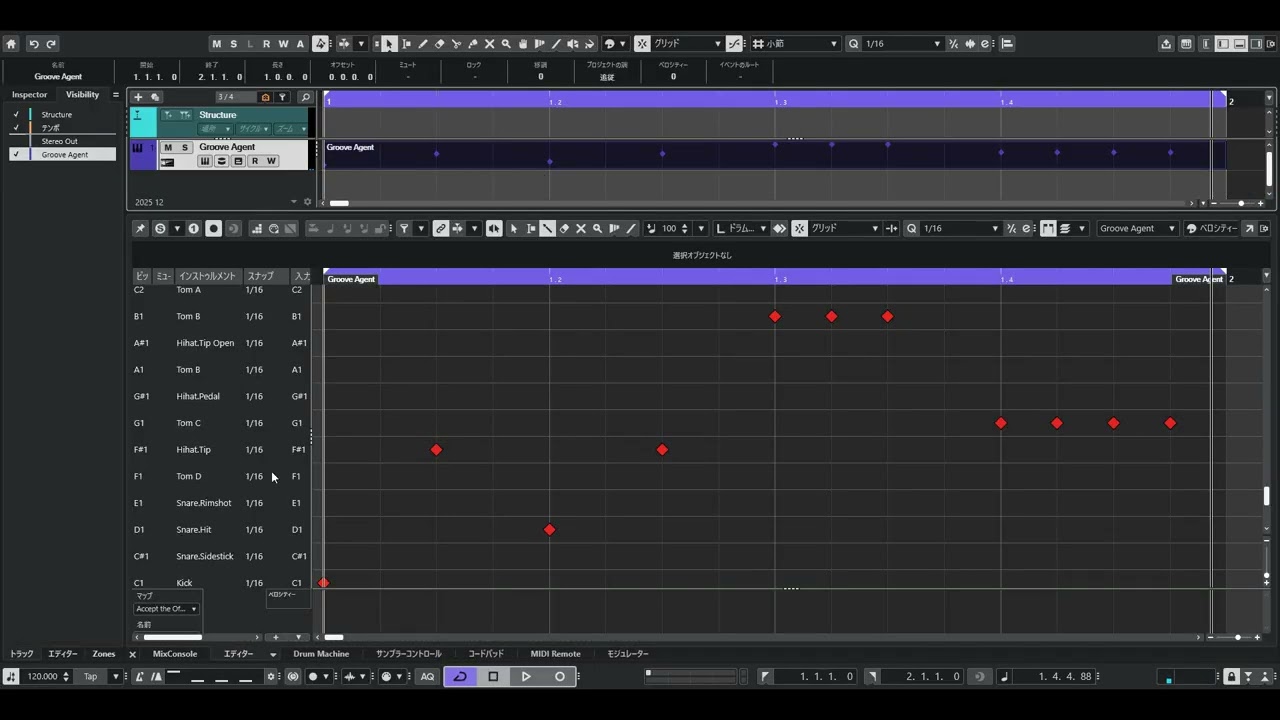The width and height of the screenshot is (1280, 720).
Task: Click the Tap tempo button
Action: coord(90,677)
